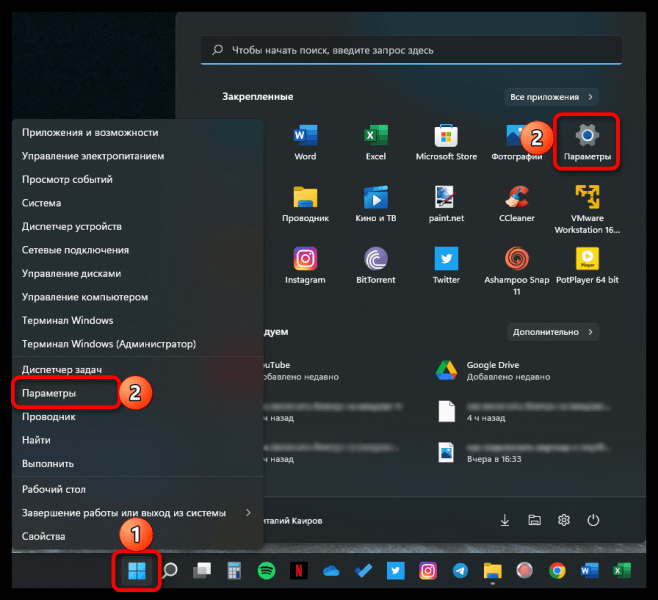Open Google Drive recommended item
Image resolution: width=658 pixels, height=600 pixels.
pos(493,370)
